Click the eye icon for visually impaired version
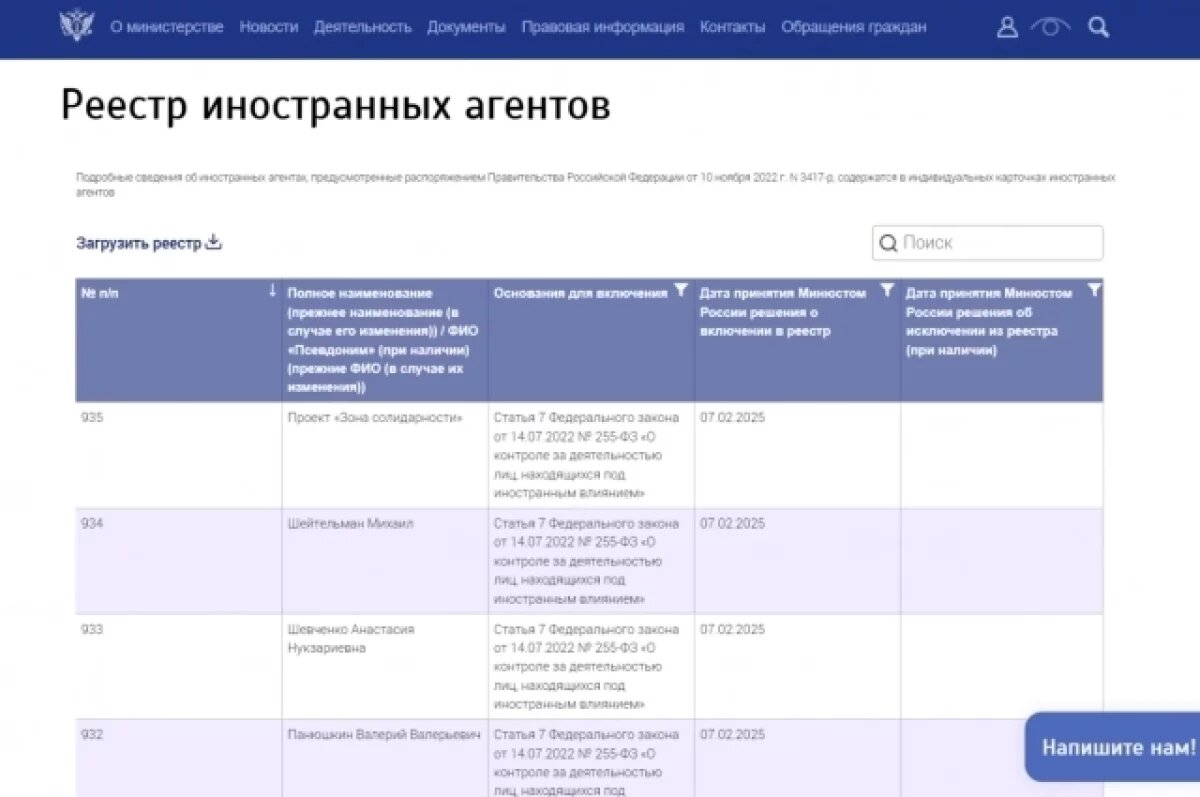The height and width of the screenshot is (797, 1200). pyautogui.click(x=1049, y=28)
